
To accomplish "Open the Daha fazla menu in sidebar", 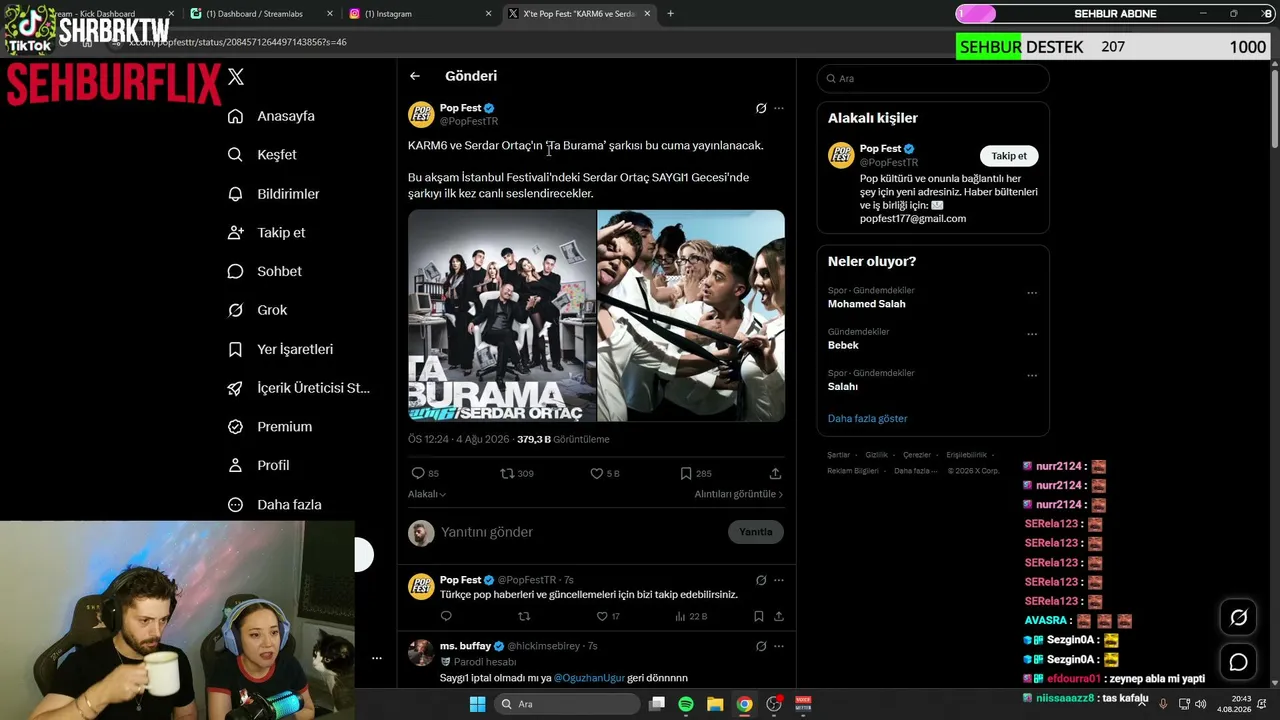I will pyautogui.click(x=275, y=505).
